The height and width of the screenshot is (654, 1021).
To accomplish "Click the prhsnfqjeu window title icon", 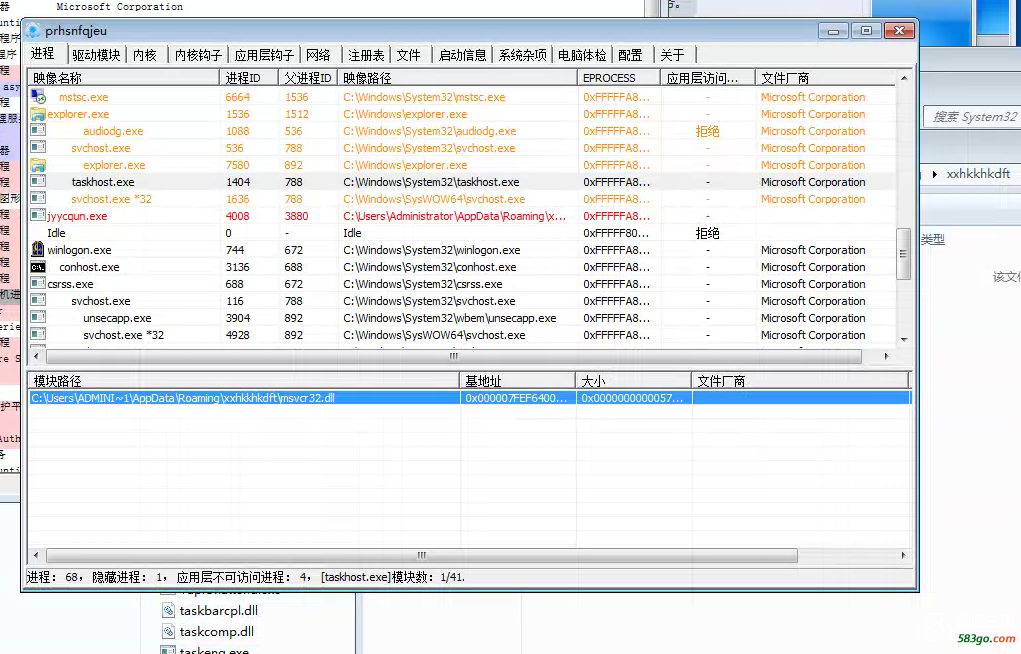I will coord(34,31).
